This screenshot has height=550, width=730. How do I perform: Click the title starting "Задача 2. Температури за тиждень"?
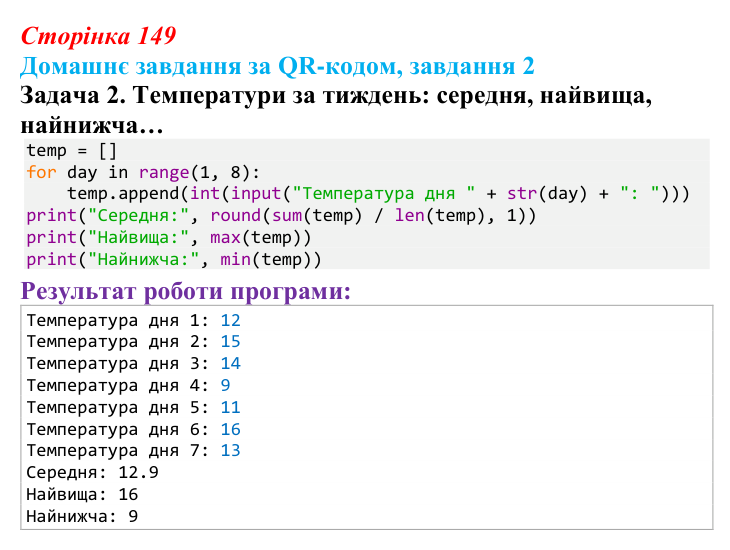click(x=336, y=110)
